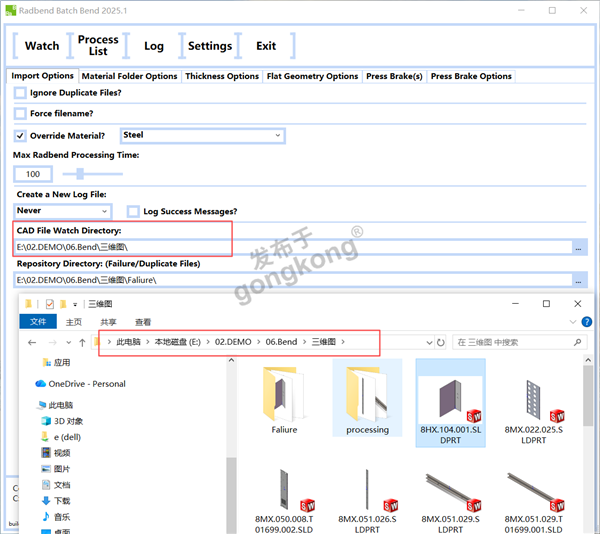The height and width of the screenshot is (534, 600).
Task: Click the Watch button
Action: point(42,46)
